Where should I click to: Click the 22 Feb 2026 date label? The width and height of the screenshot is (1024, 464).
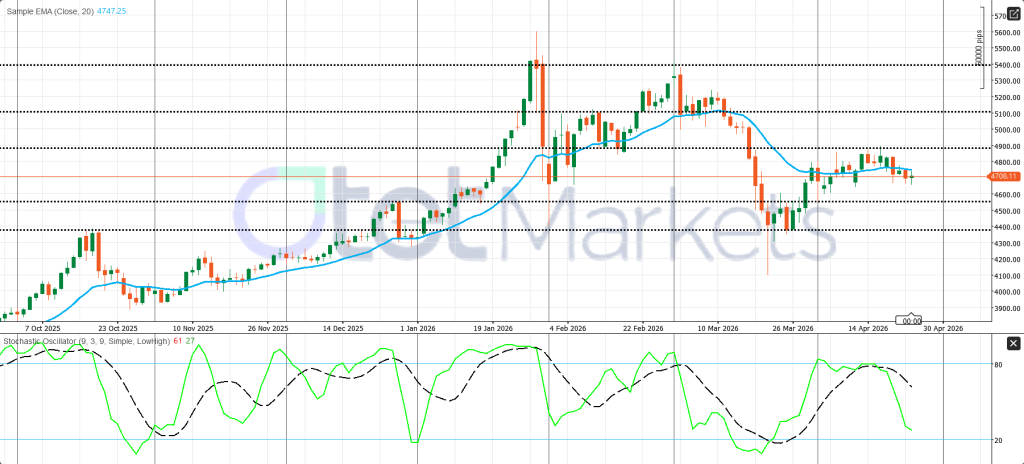click(643, 328)
